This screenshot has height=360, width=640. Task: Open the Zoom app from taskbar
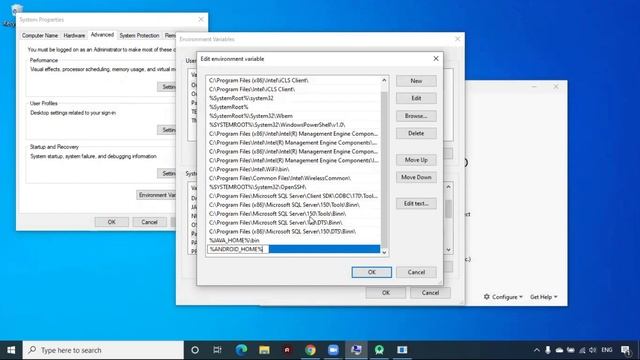333,350
